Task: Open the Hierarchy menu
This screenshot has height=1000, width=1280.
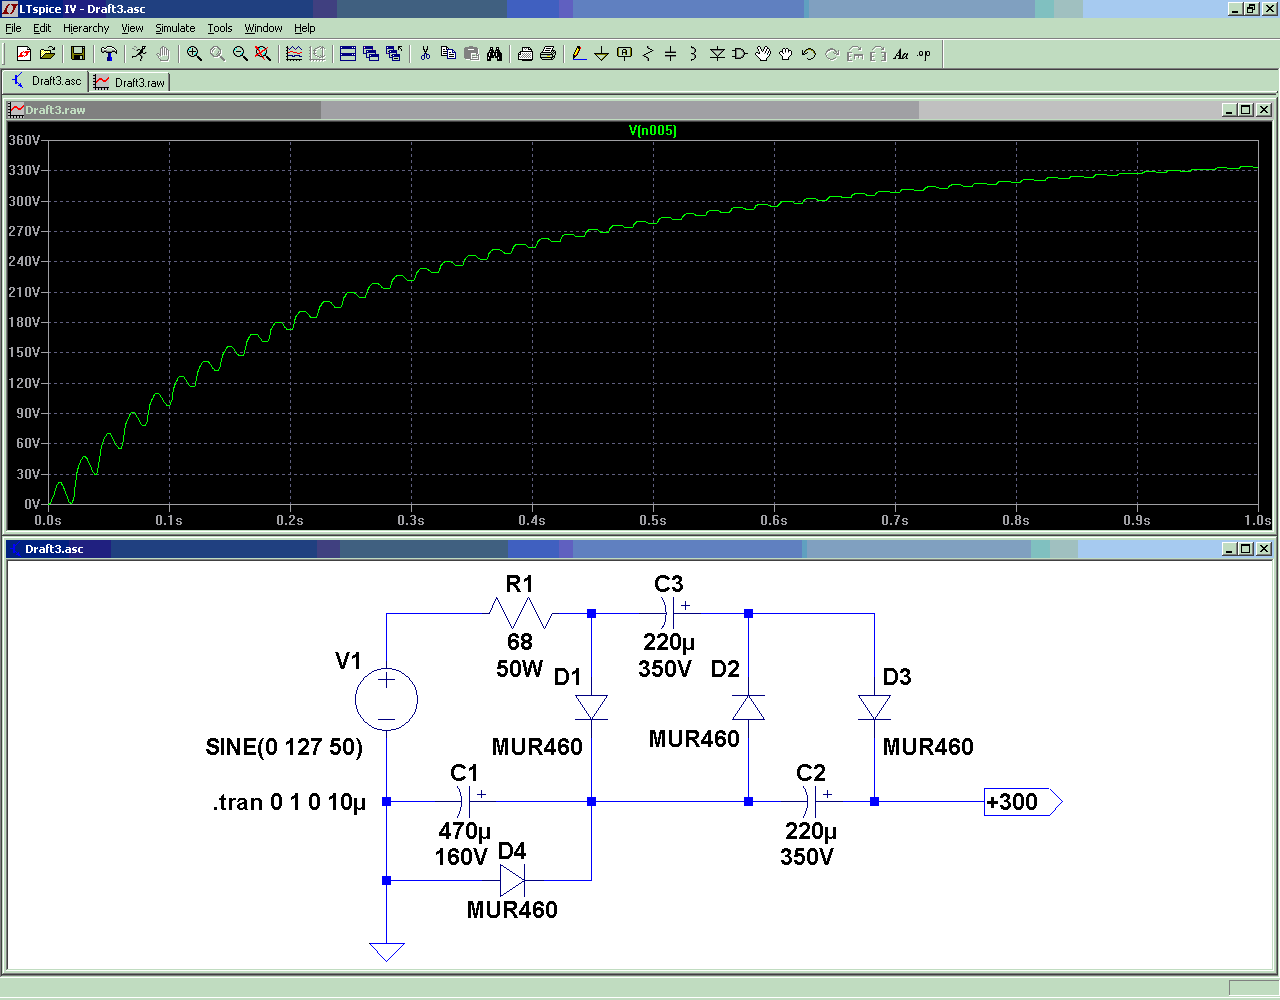Action: 86,28
